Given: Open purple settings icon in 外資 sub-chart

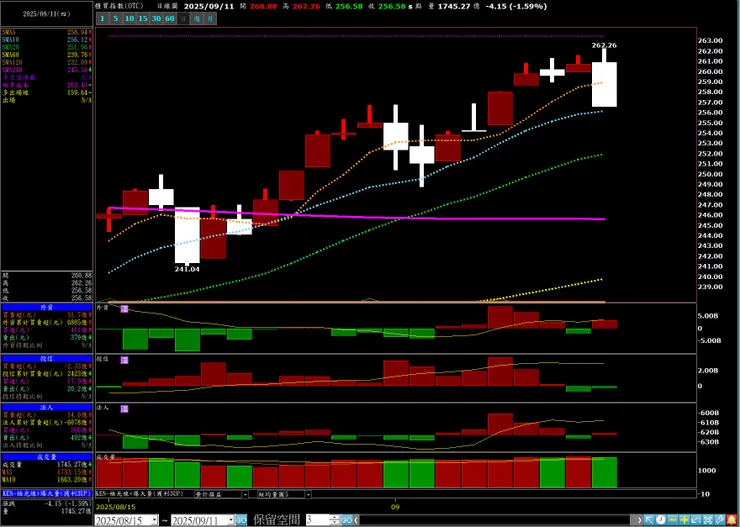Looking at the screenshot, I should 125,309.
